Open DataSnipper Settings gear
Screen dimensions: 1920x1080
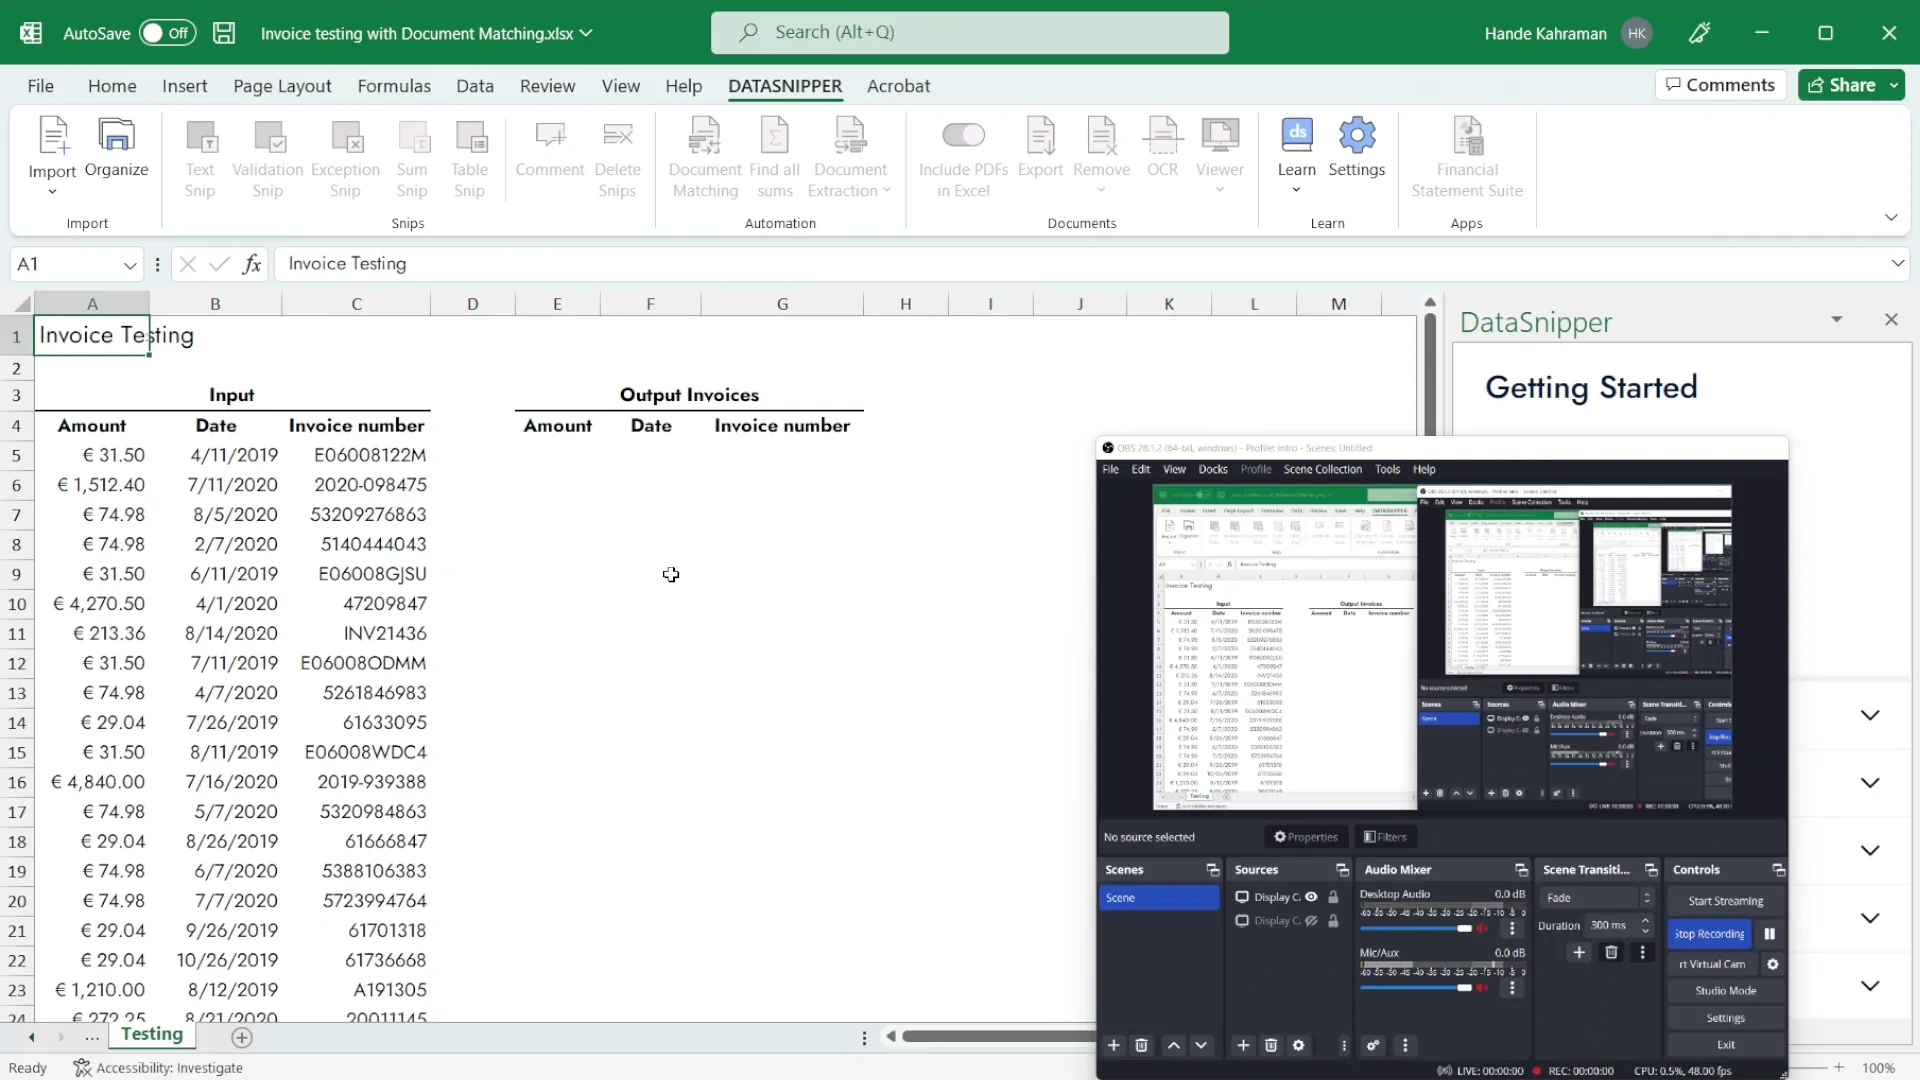(x=1356, y=137)
